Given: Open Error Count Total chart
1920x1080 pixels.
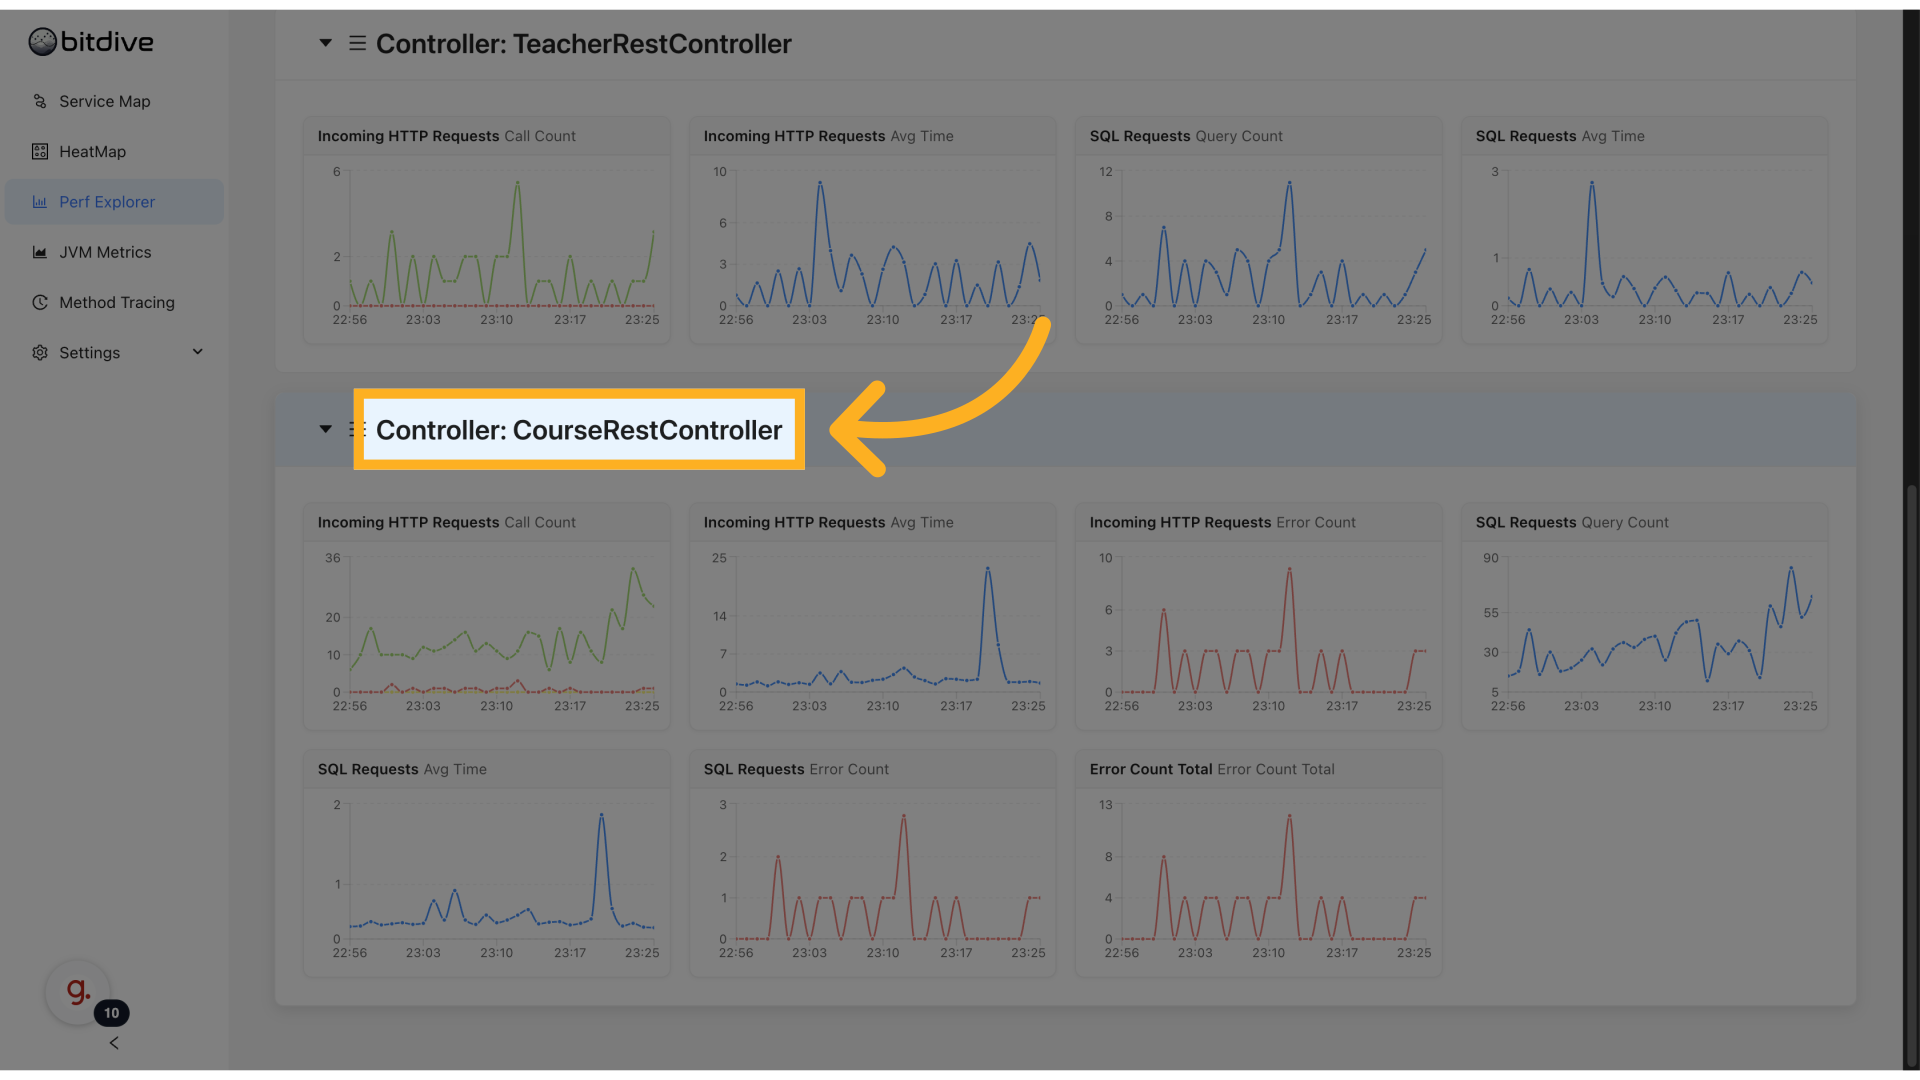Looking at the screenshot, I should click(1259, 863).
